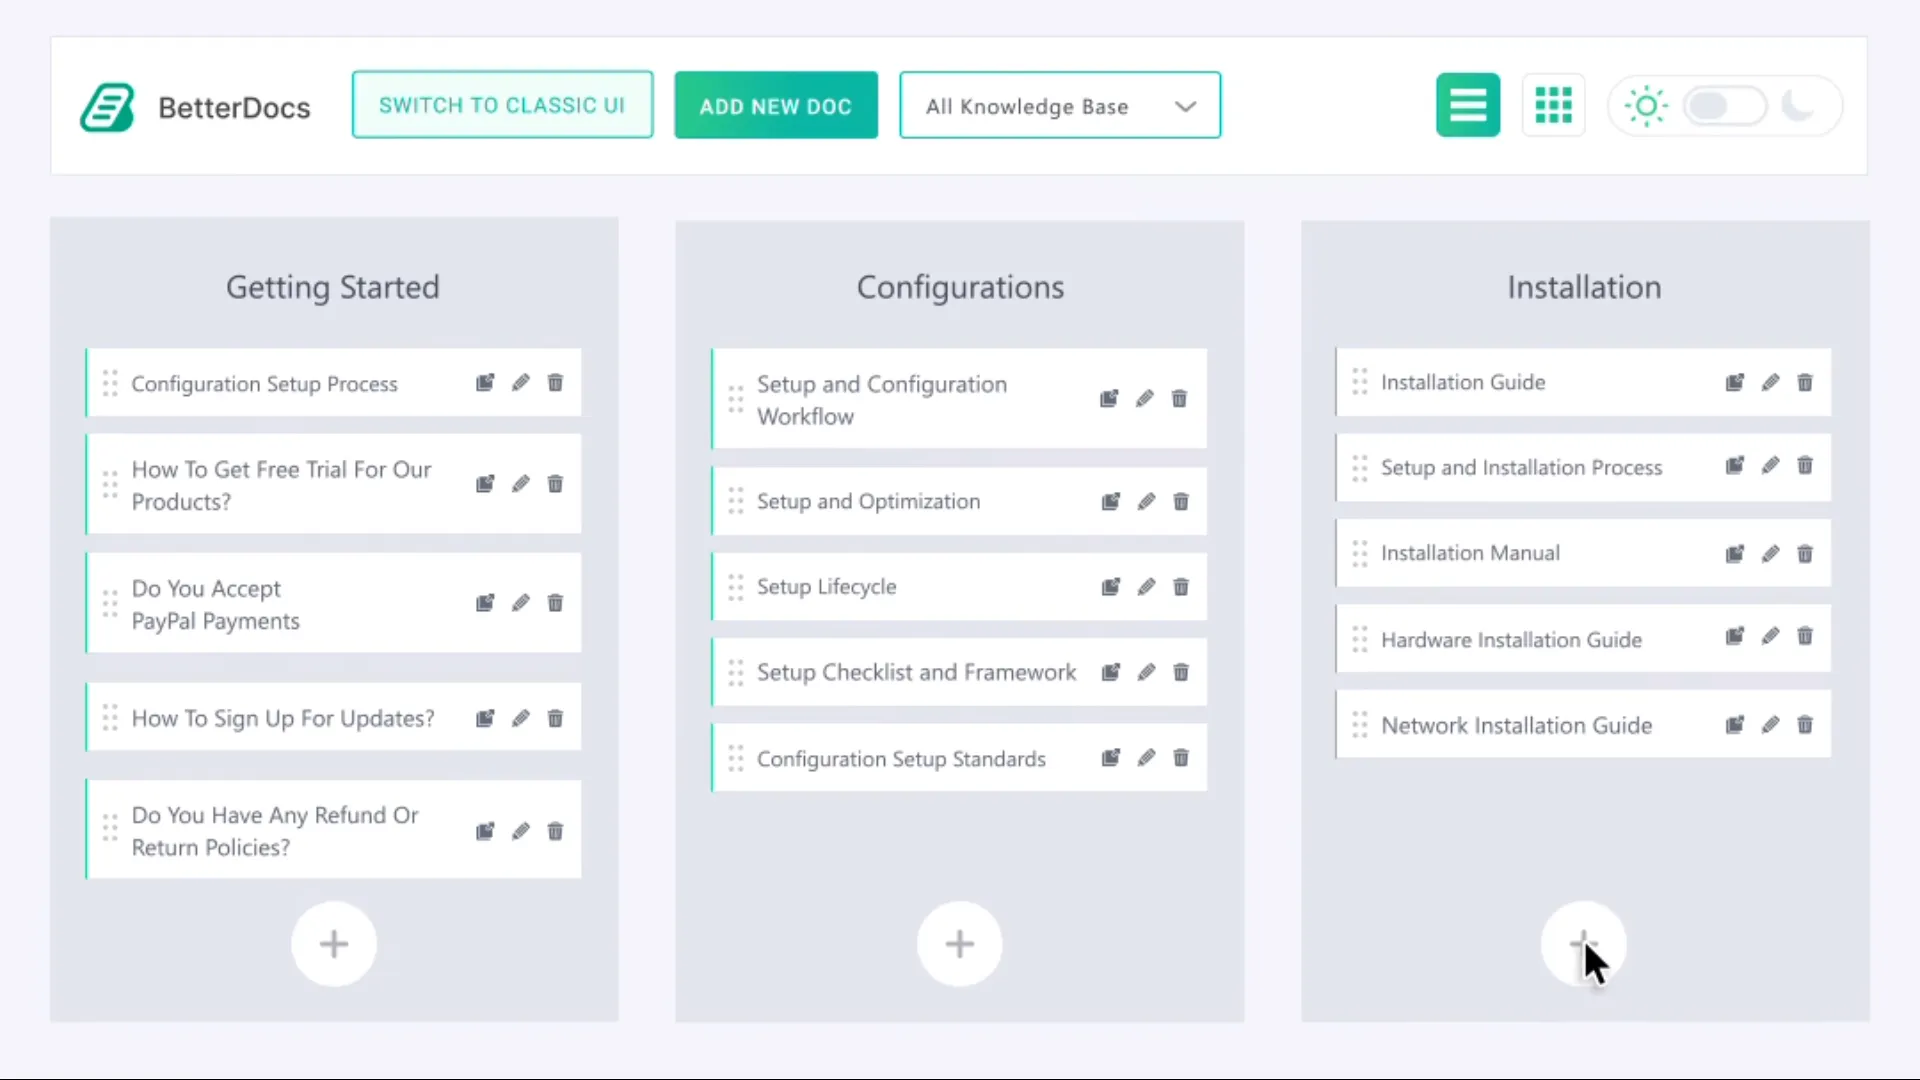Click the Add New Doc button
1920x1080 pixels.
tap(775, 105)
